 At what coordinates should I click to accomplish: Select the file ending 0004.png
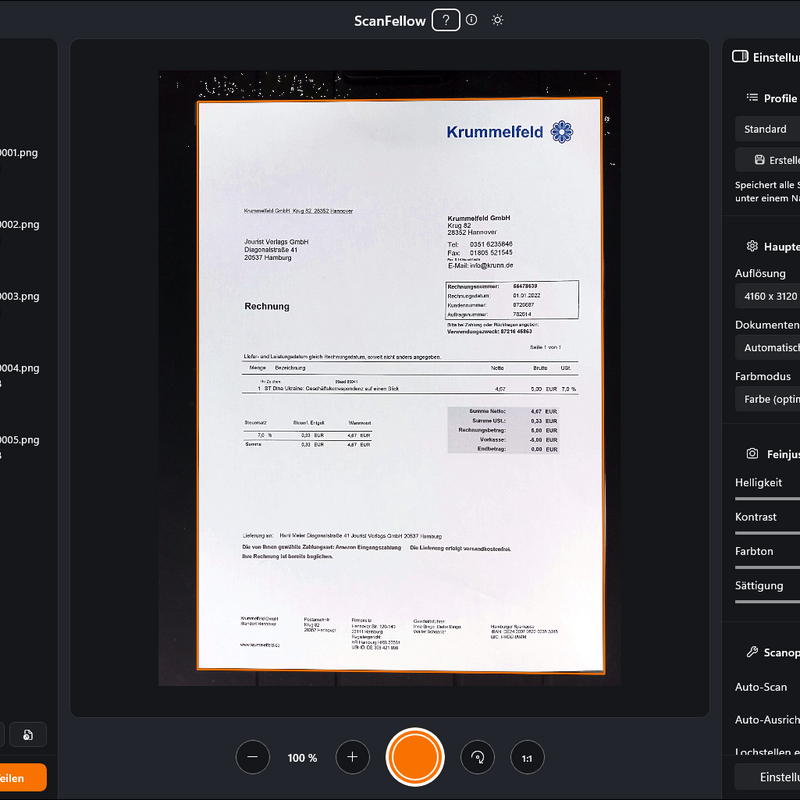tap(19, 368)
